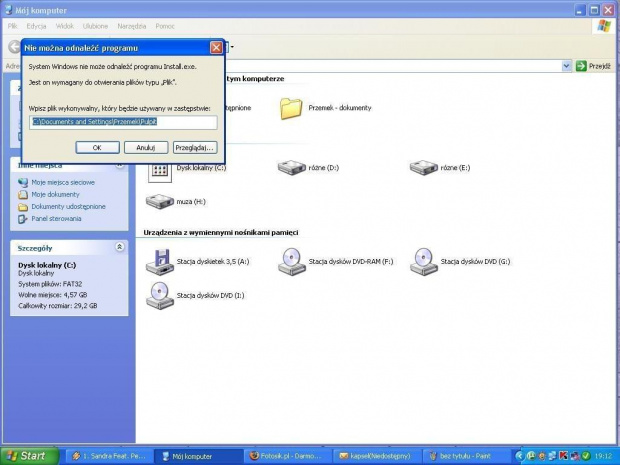
Task: Click the Back arrow toolbar icon
Action: pos(14,47)
